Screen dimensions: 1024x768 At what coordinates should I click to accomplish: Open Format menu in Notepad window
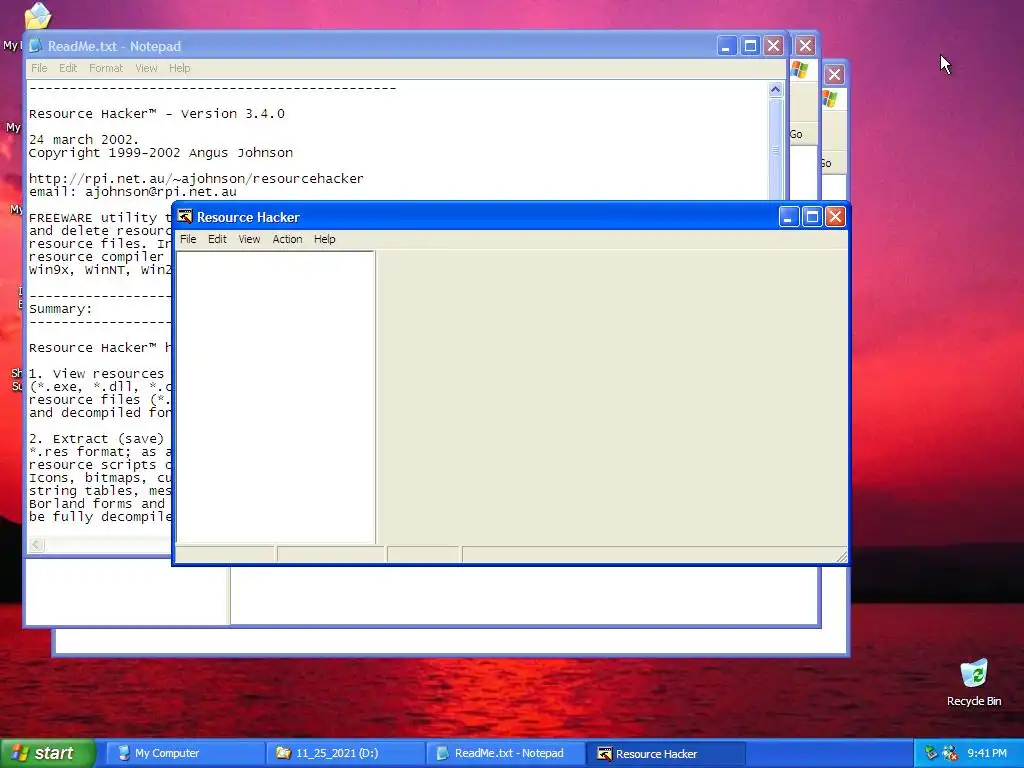click(106, 68)
